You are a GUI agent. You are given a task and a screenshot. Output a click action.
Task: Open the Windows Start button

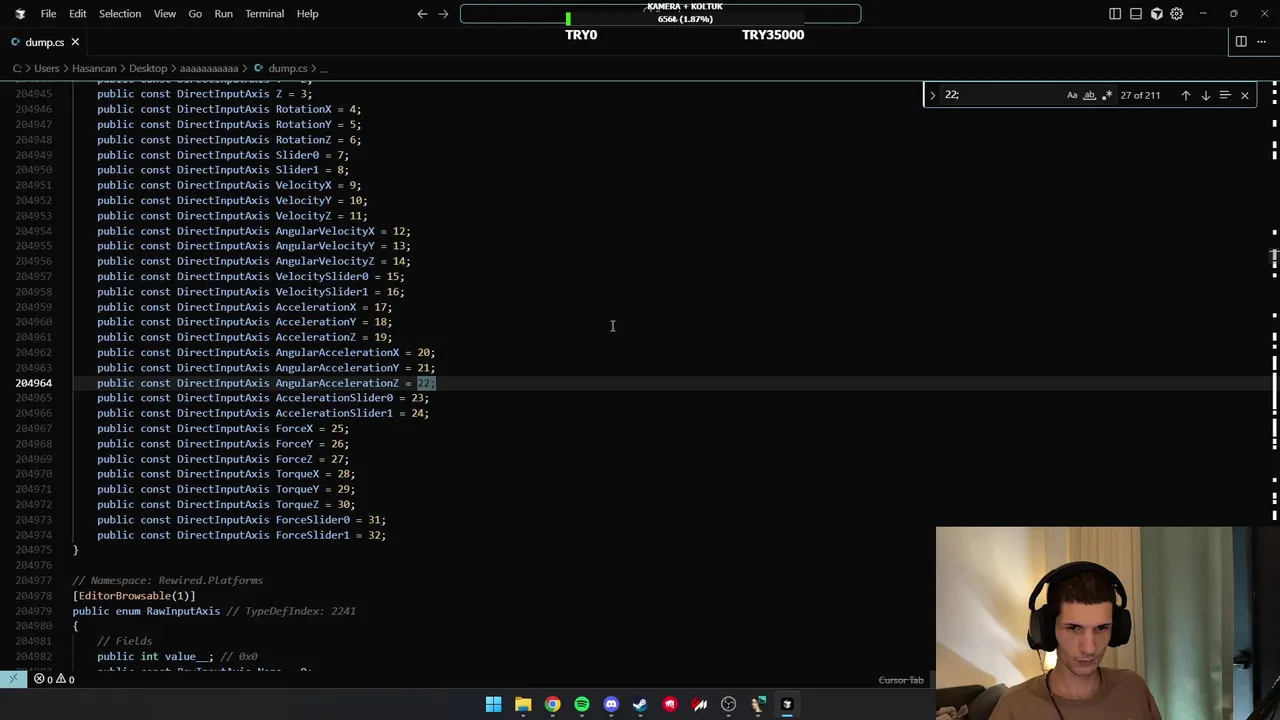point(494,704)
